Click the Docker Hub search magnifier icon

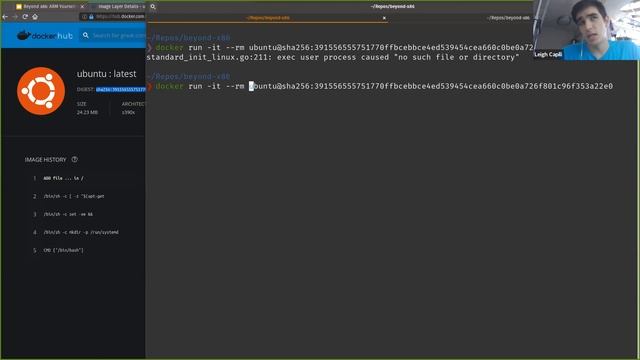click(86, 36)
